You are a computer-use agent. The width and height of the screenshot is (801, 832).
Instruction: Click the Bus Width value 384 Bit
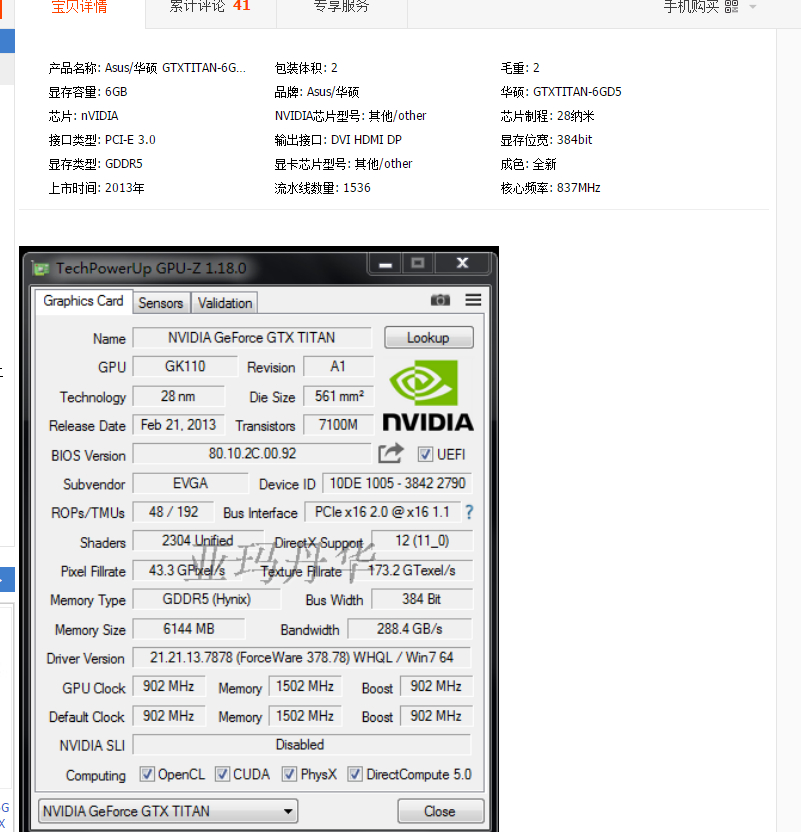click(422, 599)
